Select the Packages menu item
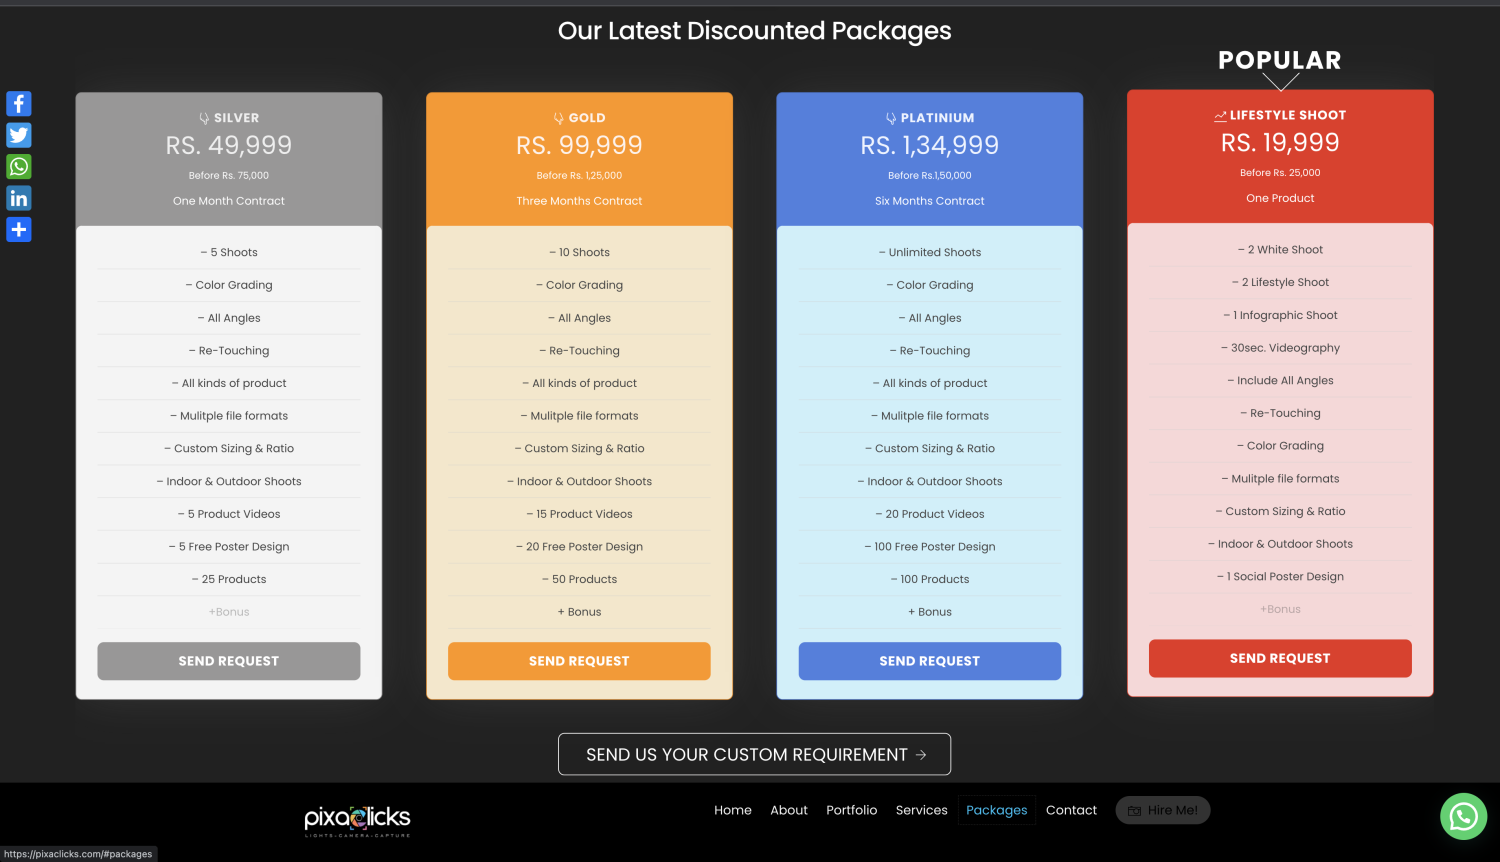This screenshot has height=862, width=1500. (x=997, y=810)
